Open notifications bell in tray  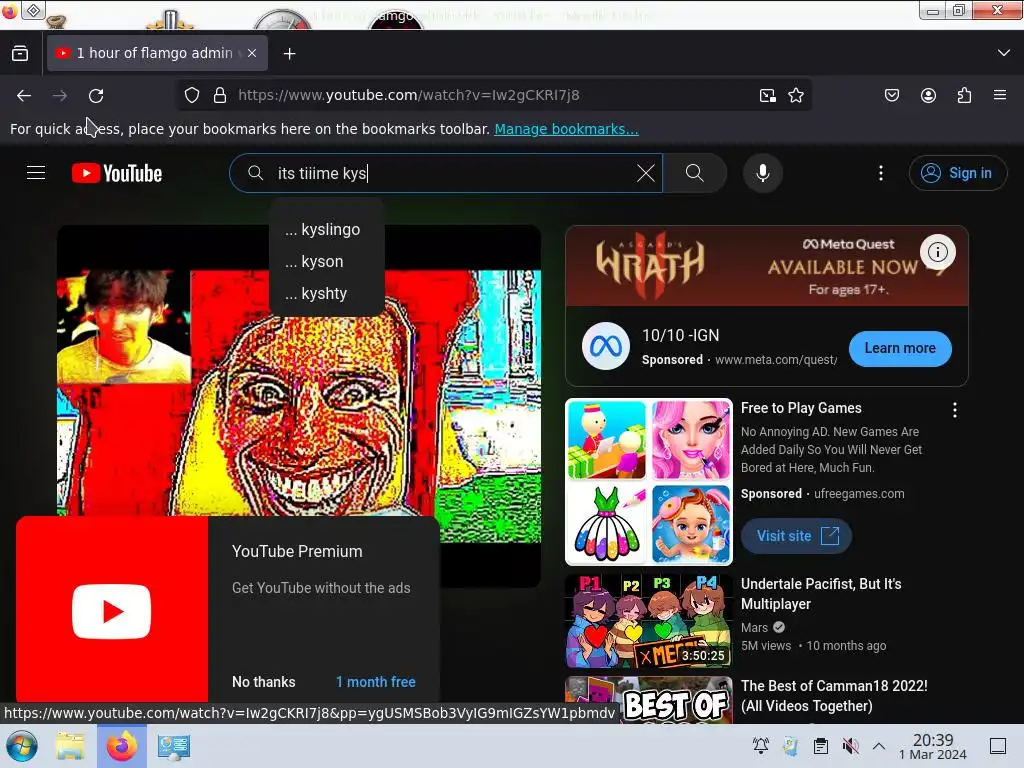760,746
